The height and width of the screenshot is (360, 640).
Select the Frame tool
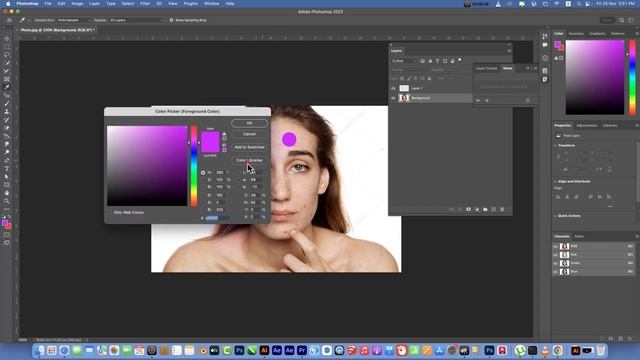coord(7,79)
